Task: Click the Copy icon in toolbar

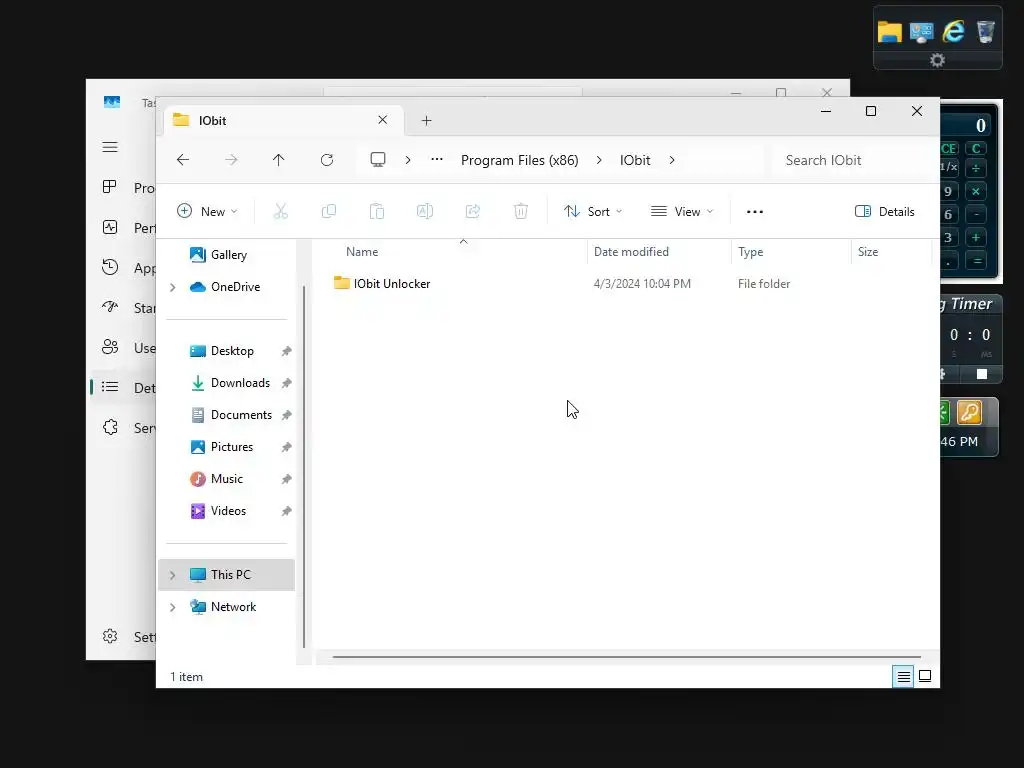Action: tap(329, 212)
